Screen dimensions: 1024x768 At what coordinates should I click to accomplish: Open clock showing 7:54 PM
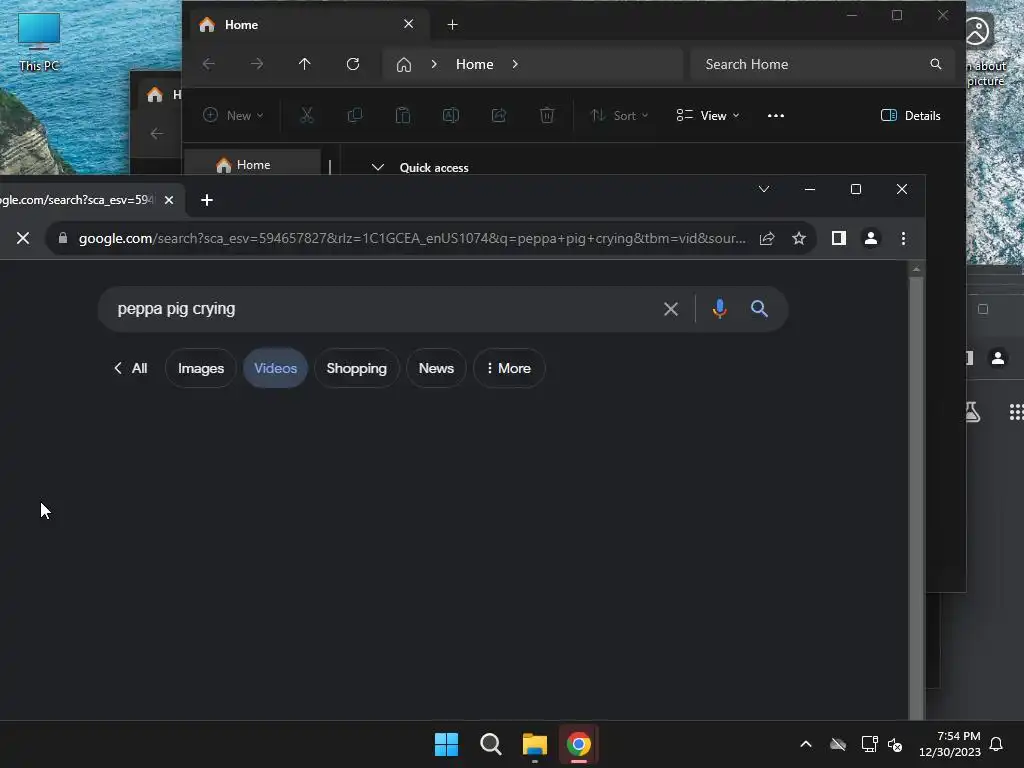tap(950, 744)
